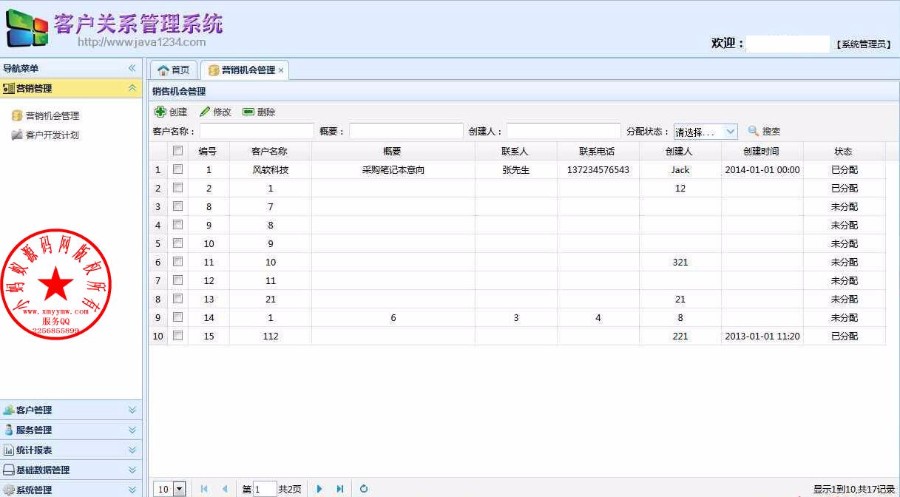Click the 统计报表 panel icon
The image size is (900, 497).
[9, 450]
